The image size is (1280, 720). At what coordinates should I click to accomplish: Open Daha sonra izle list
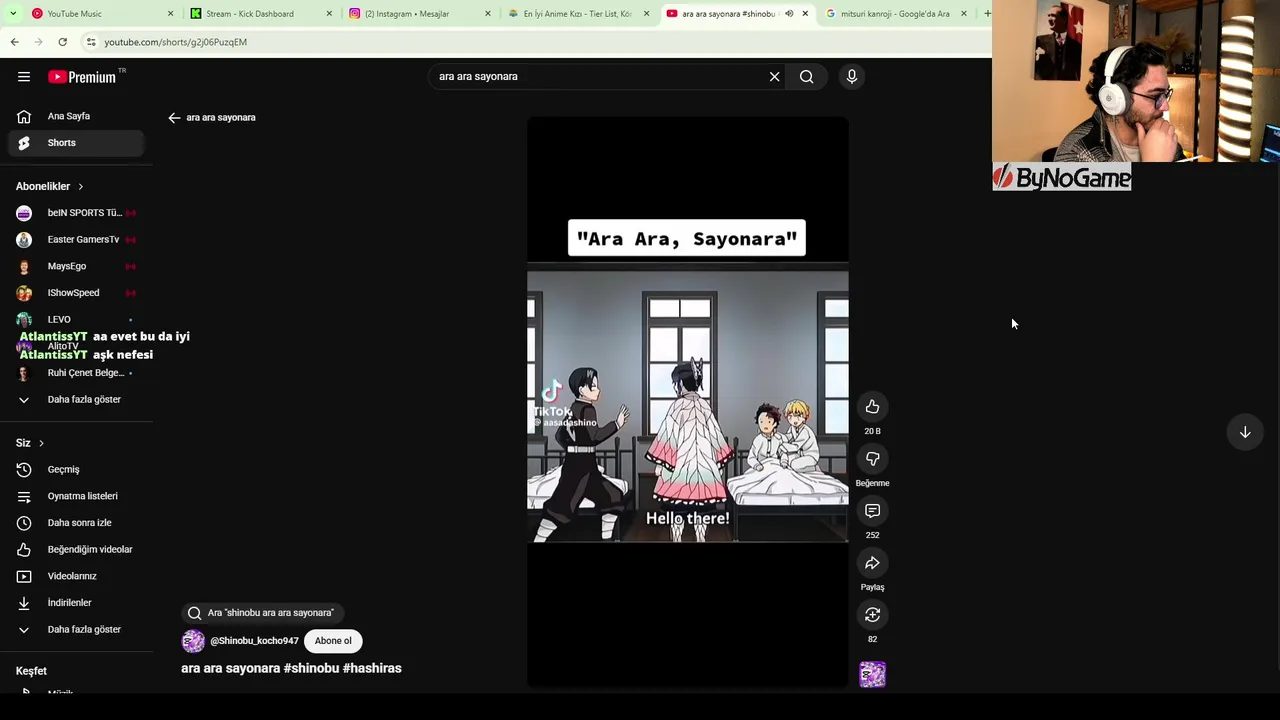click(78, 523)
